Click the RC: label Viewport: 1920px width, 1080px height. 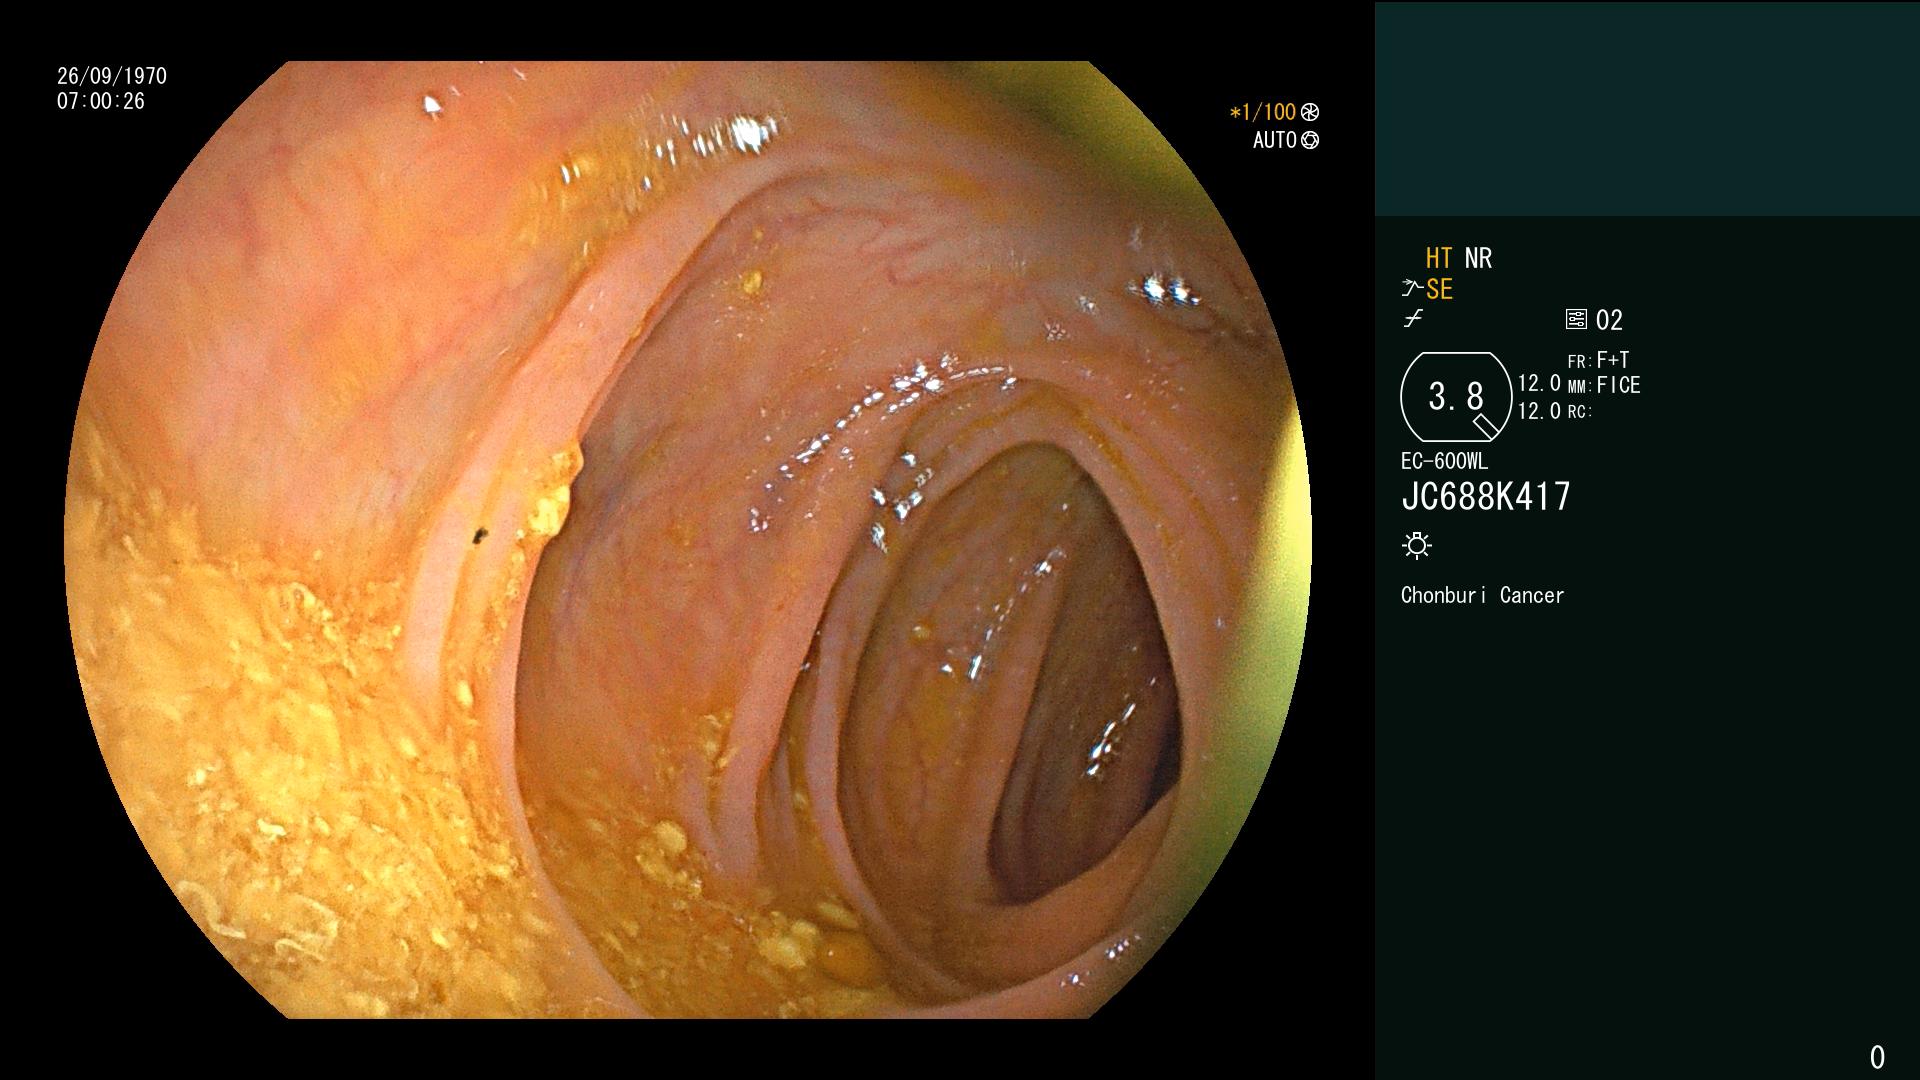click(1580, 412)
